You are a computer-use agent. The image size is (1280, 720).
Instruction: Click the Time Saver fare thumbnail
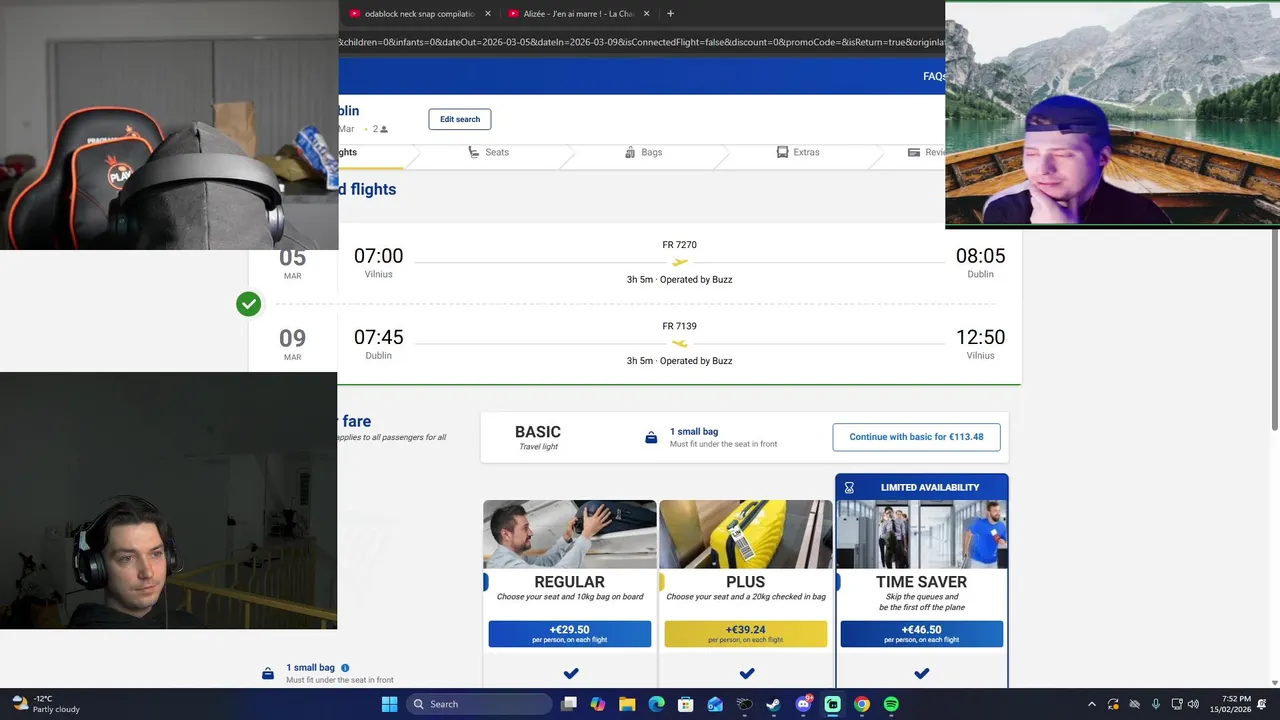point(922,534)
